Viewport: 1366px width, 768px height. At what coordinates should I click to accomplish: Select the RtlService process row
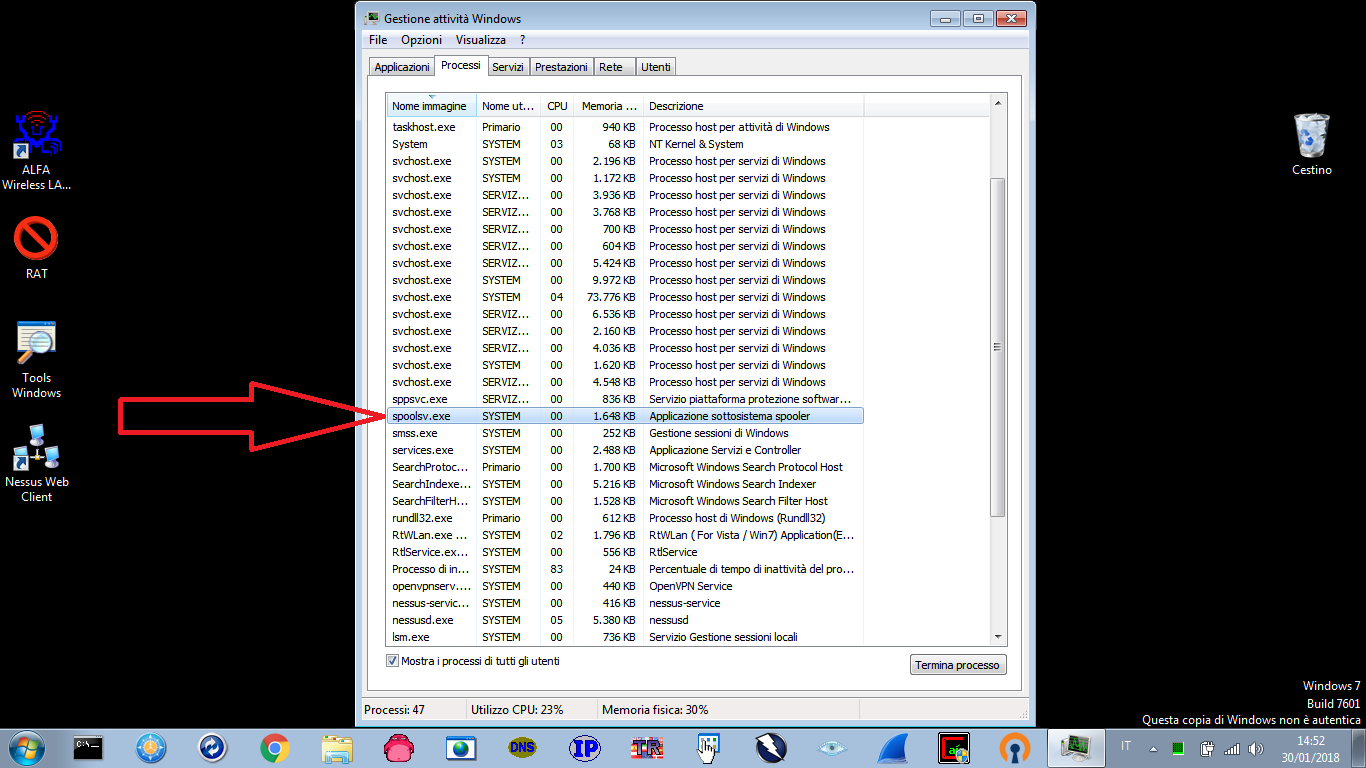[x=625, y=552]
